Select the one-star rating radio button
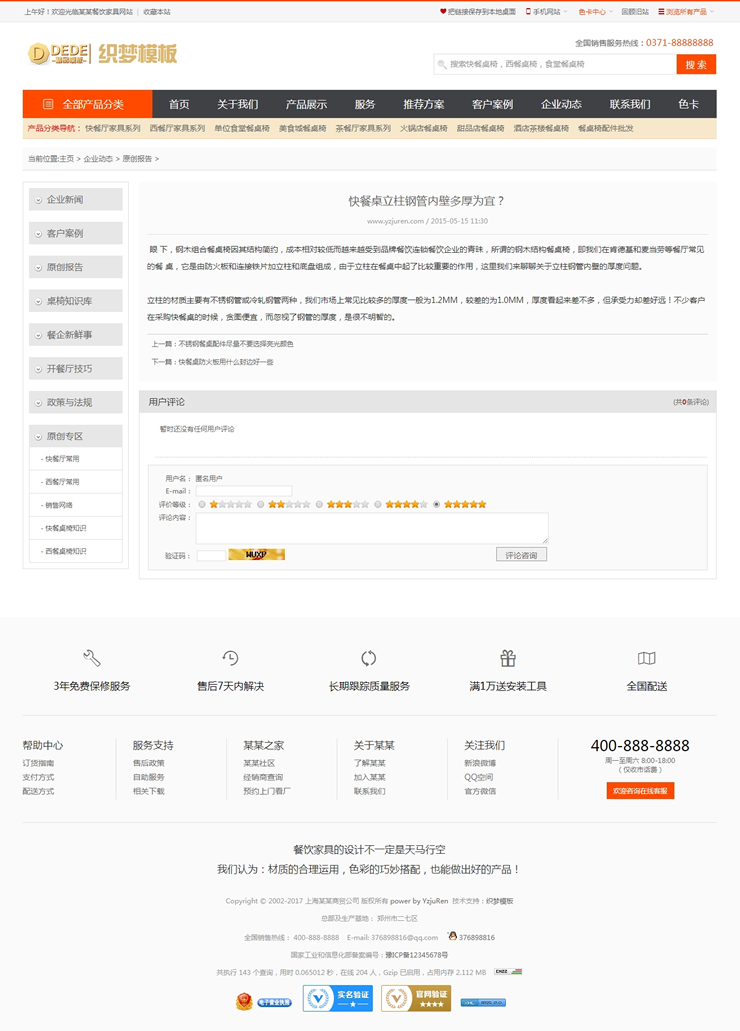The image size is (740, 1031). [203, 505]
